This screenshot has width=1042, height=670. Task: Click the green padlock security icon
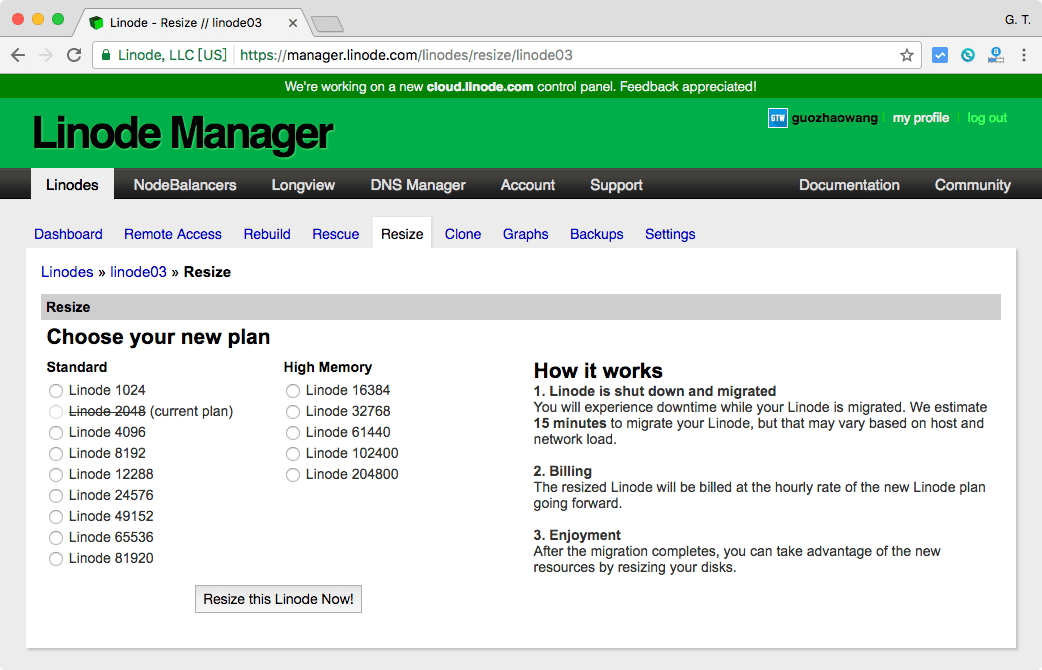coord(106,55)
